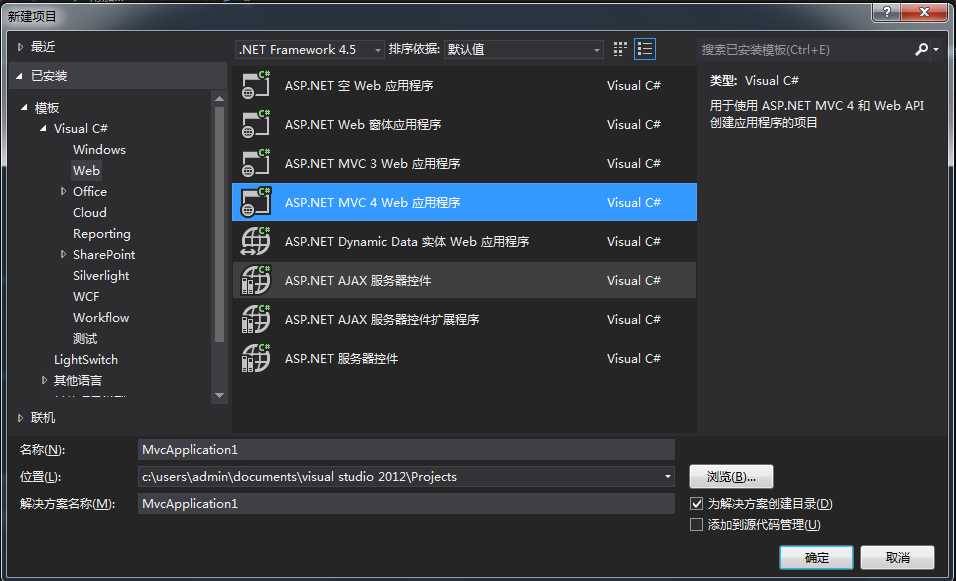Select the Cloud template category

pos(90,212)
